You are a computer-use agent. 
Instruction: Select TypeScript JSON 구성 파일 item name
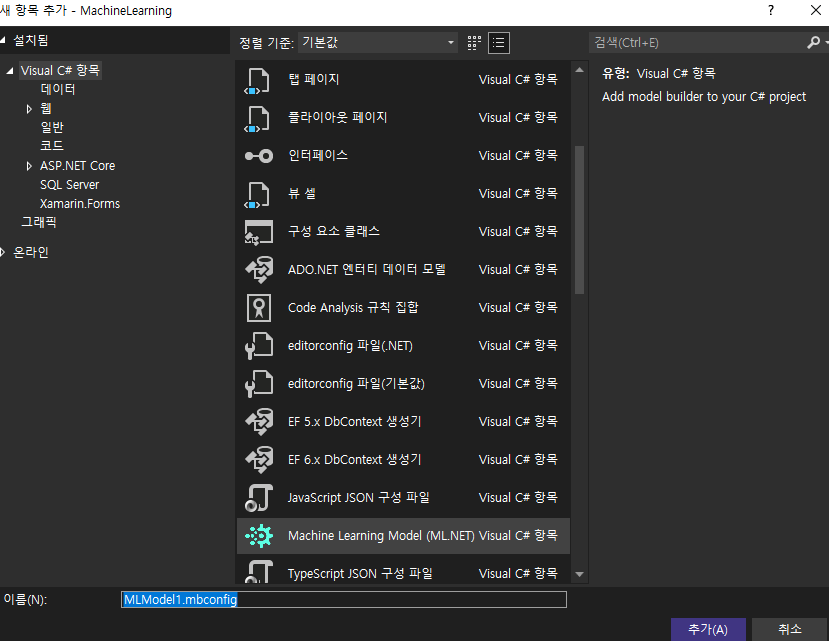pyautogui.click(x=360, y=574)
